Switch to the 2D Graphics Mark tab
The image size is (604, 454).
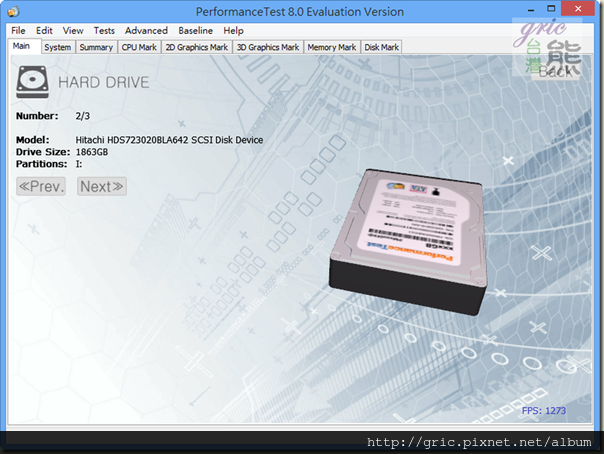197,47
